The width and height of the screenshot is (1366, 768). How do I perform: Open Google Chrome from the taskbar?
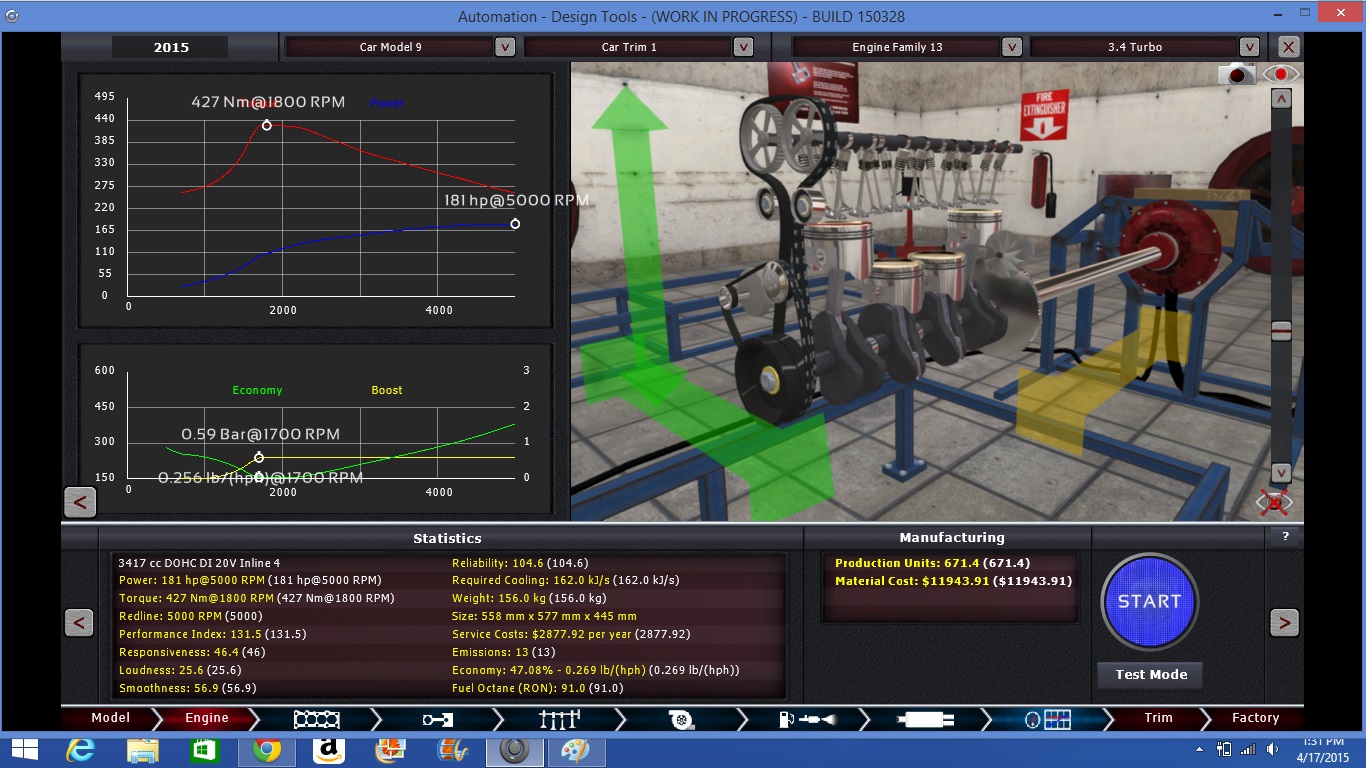267,750
